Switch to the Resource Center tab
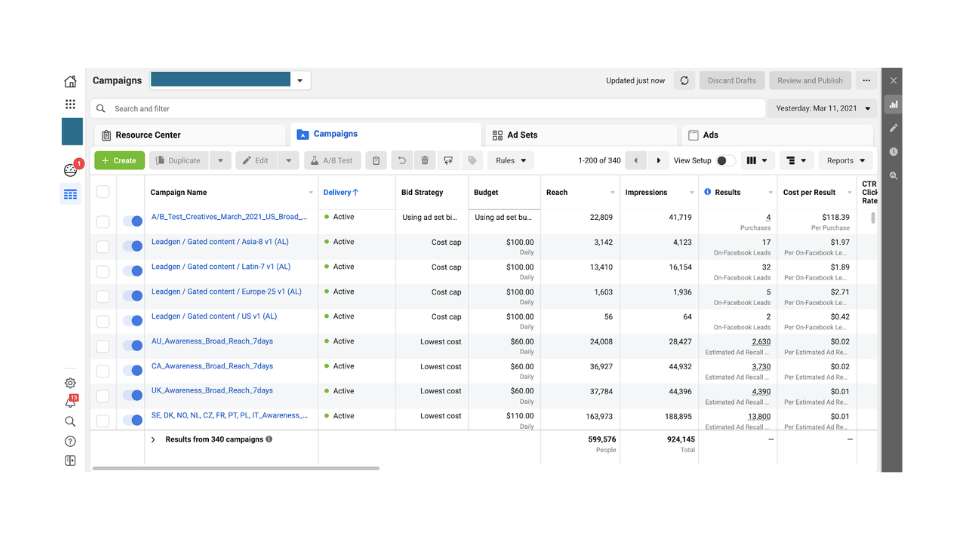The height and width of the screenshot is (540, 960). click(x=189, y=135)
